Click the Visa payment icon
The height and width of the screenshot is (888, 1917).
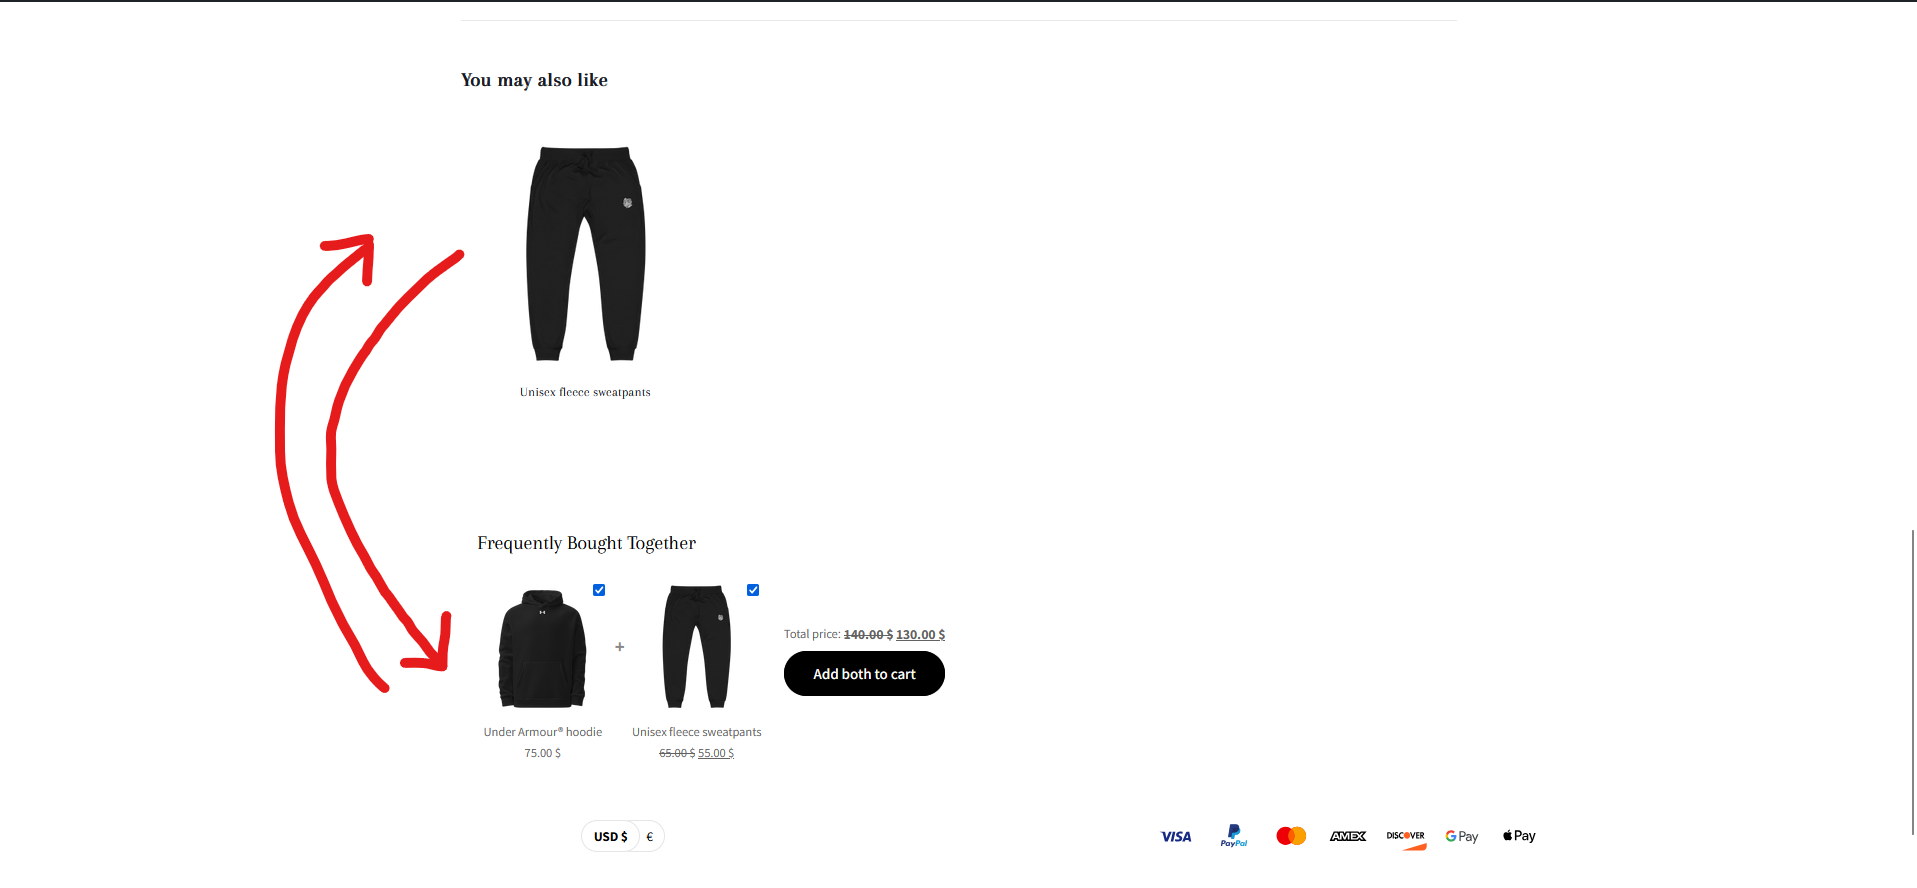(1176, 836)
